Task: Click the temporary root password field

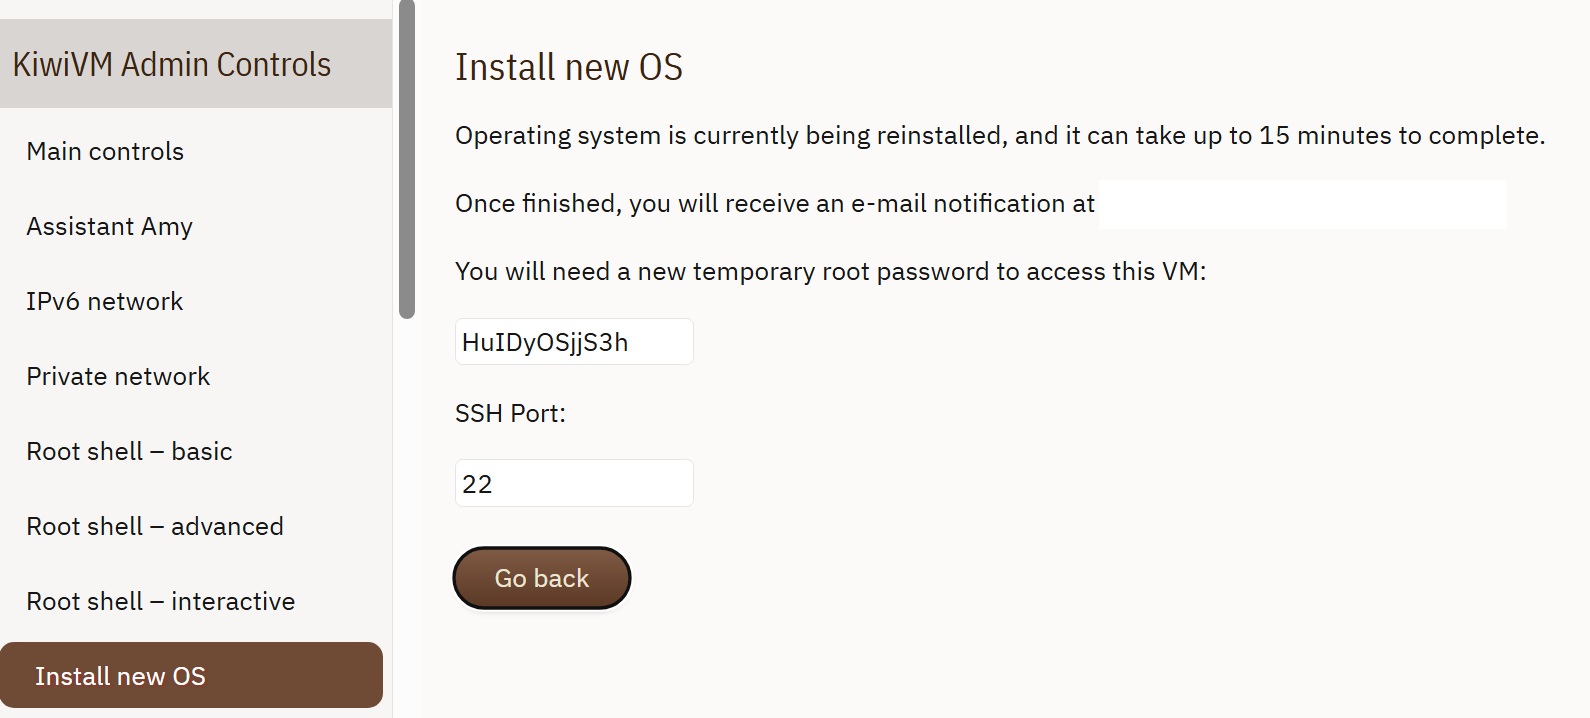Action: pos(574,342)
